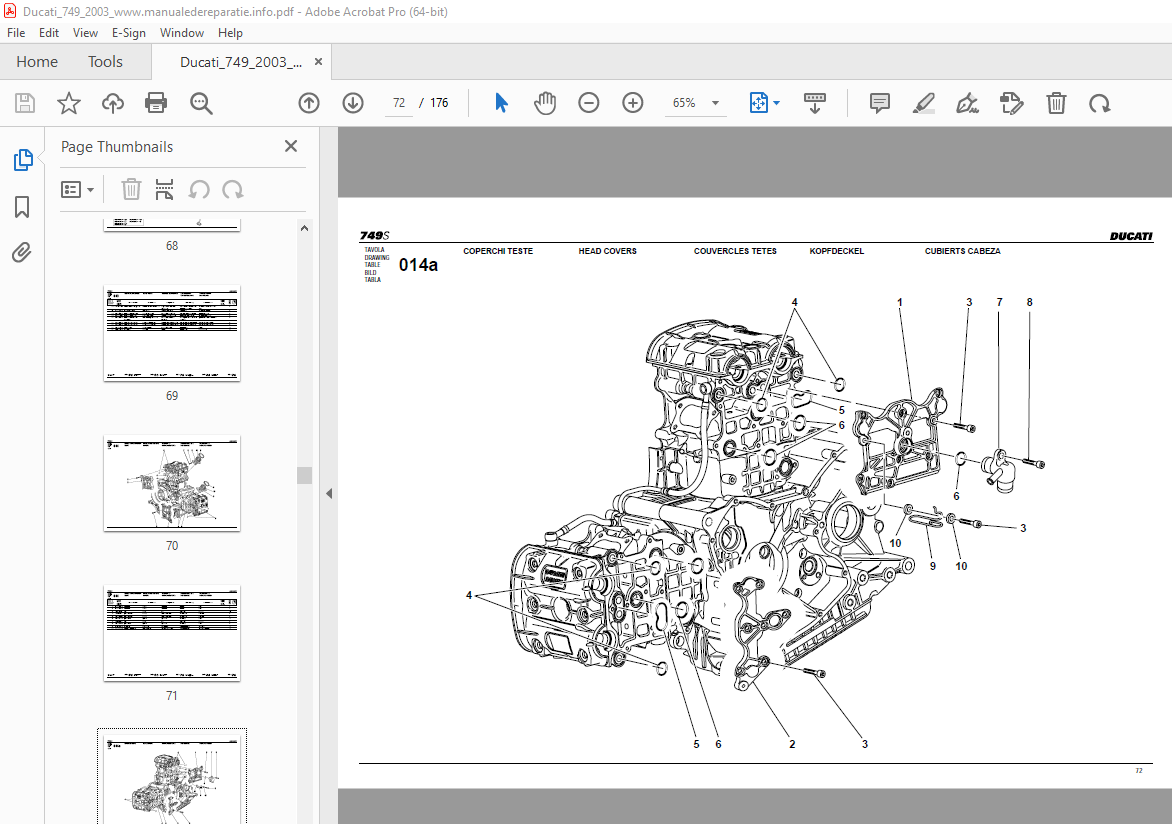Switch to the Tools tab
This screenshot has height=824, width=1172.
(x=105, y=62)
